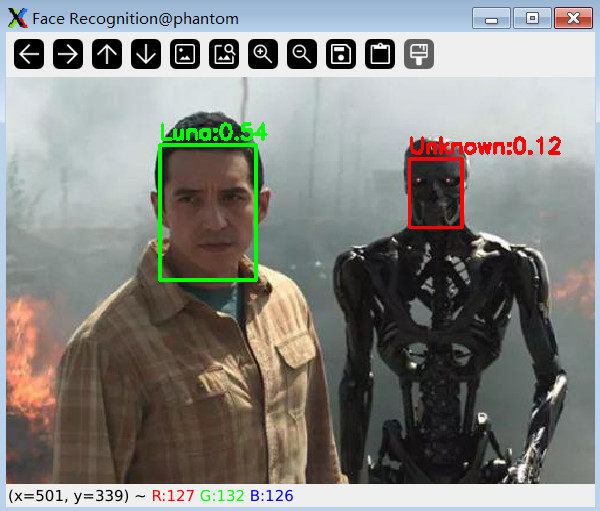
Task: Click the grayed paintbrush properties icon
Action: tap(419, 54)
